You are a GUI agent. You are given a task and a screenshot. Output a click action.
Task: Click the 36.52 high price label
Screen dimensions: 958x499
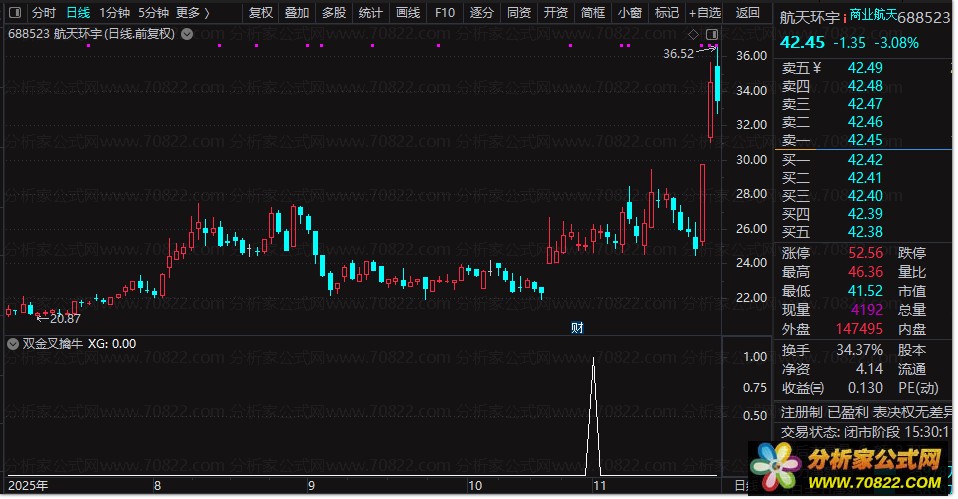point(679,54)
